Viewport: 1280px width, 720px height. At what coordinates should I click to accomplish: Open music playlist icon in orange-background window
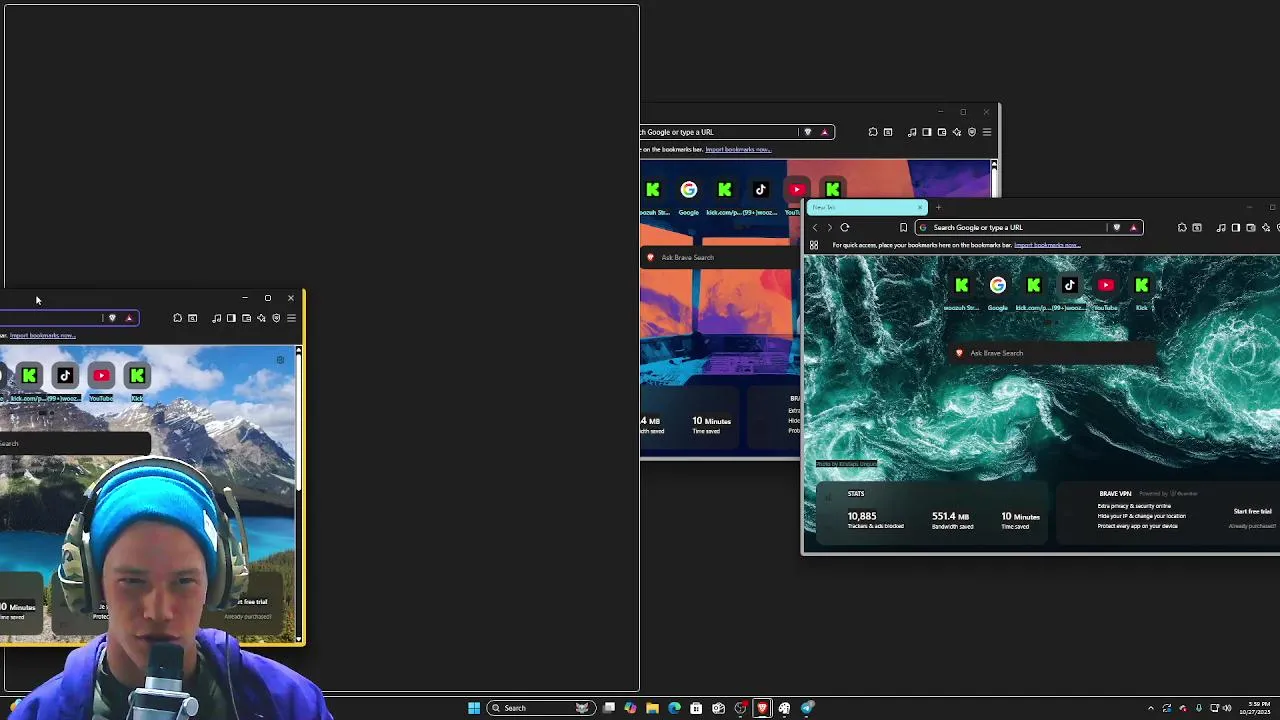(x=912, y=132)
